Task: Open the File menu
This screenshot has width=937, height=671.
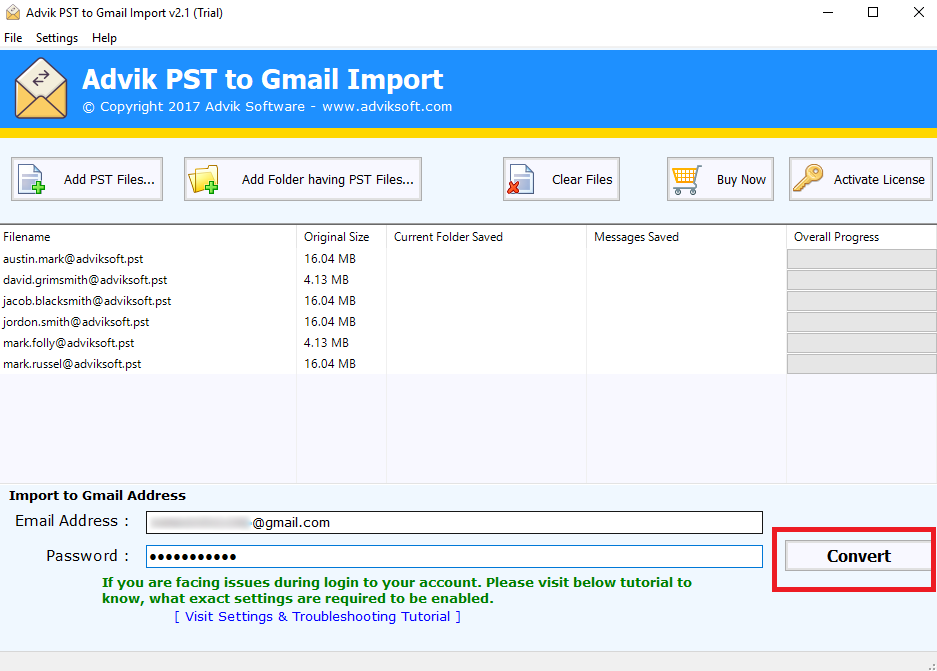Action: (x=13, y=38)
